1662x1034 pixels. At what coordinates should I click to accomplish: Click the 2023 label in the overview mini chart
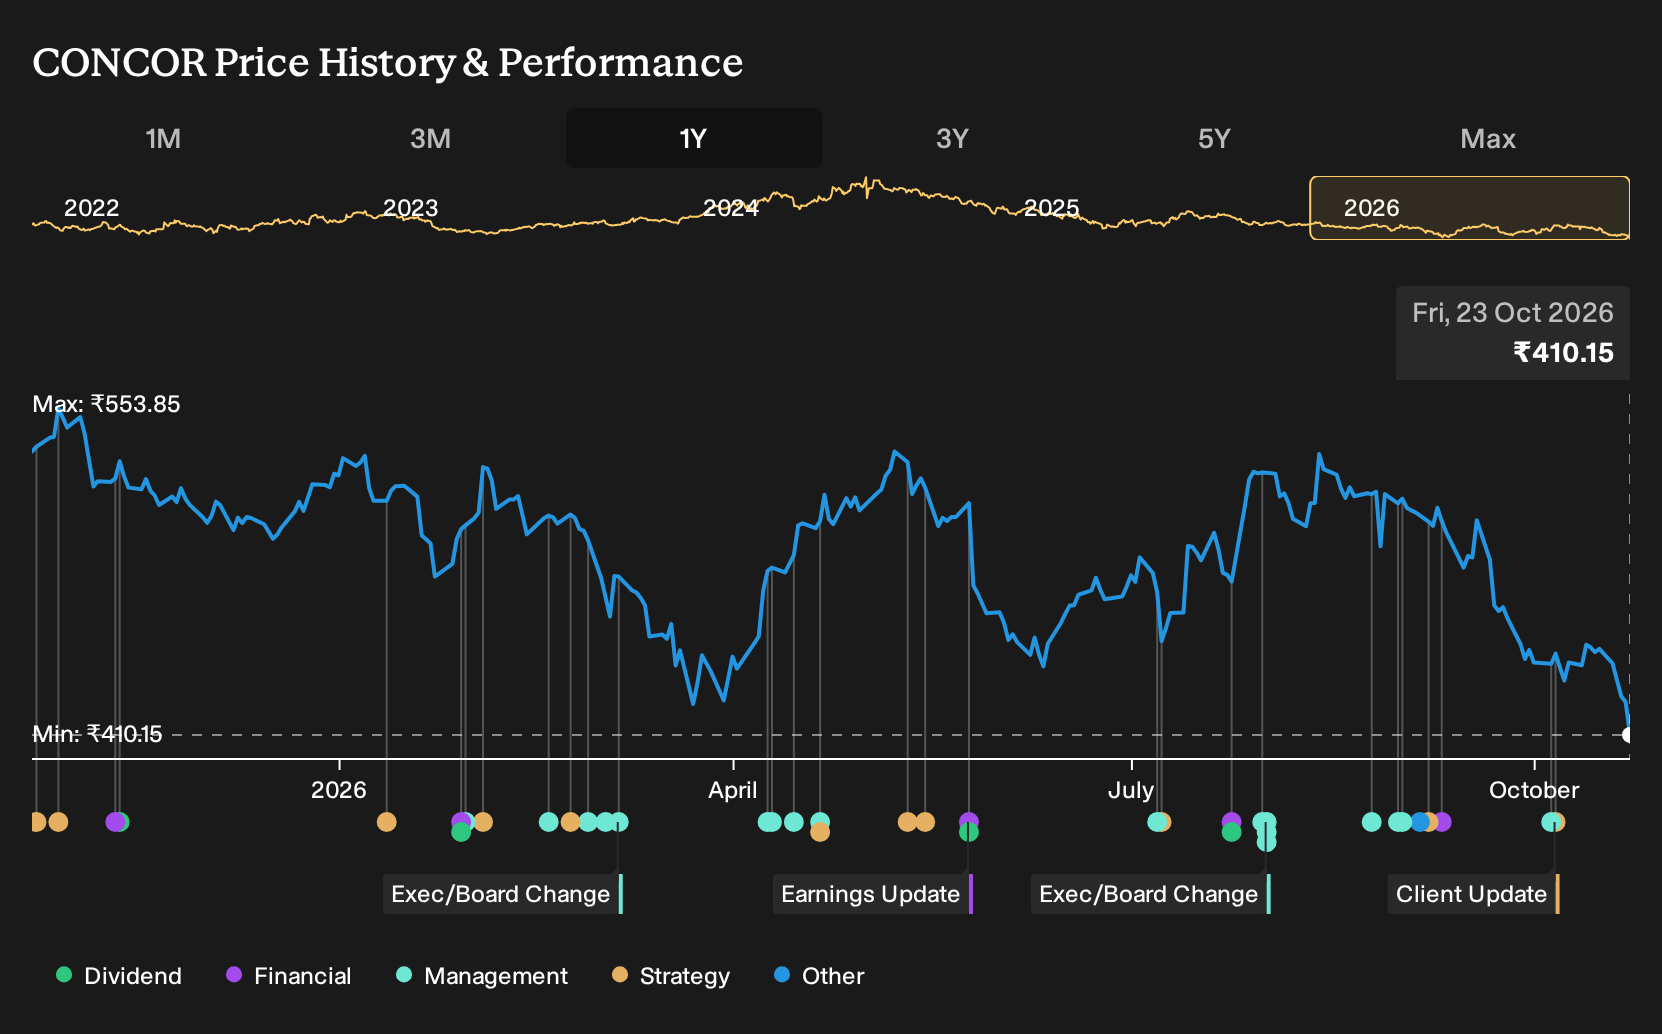pyautogui.click(x=411, y=208)
